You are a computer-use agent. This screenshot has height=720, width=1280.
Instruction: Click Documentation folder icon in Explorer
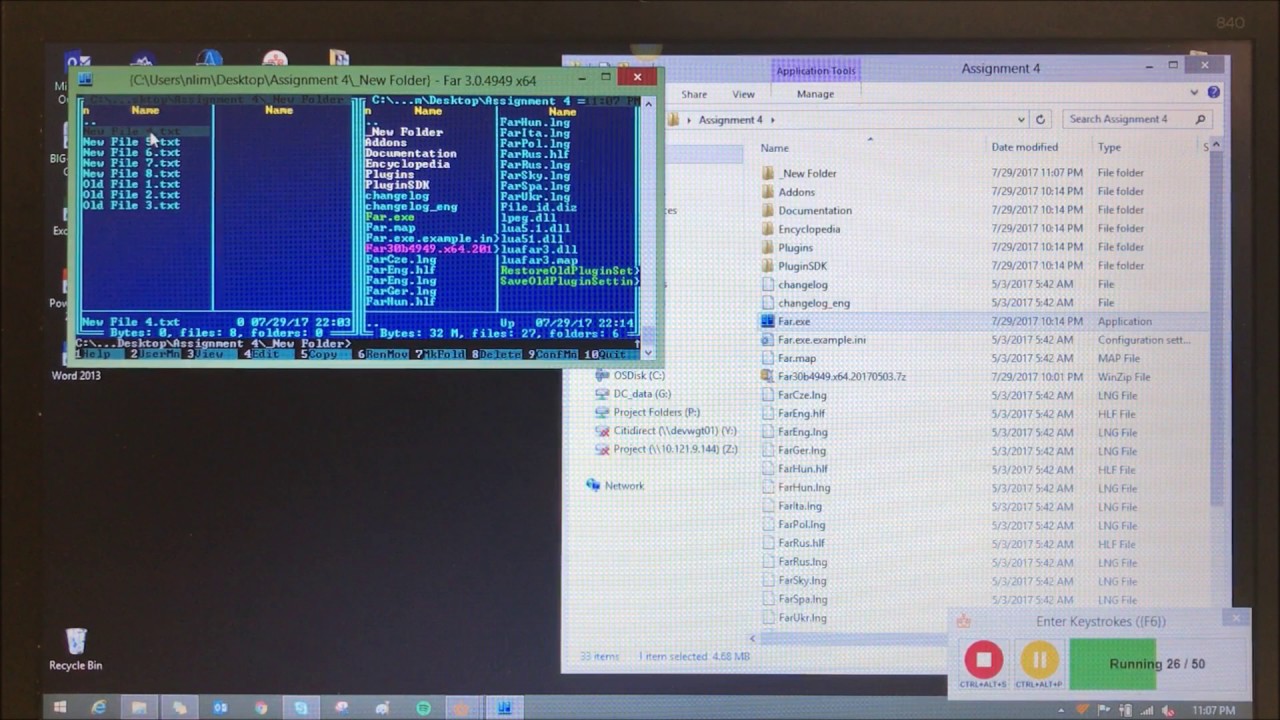tap(768, 210)
